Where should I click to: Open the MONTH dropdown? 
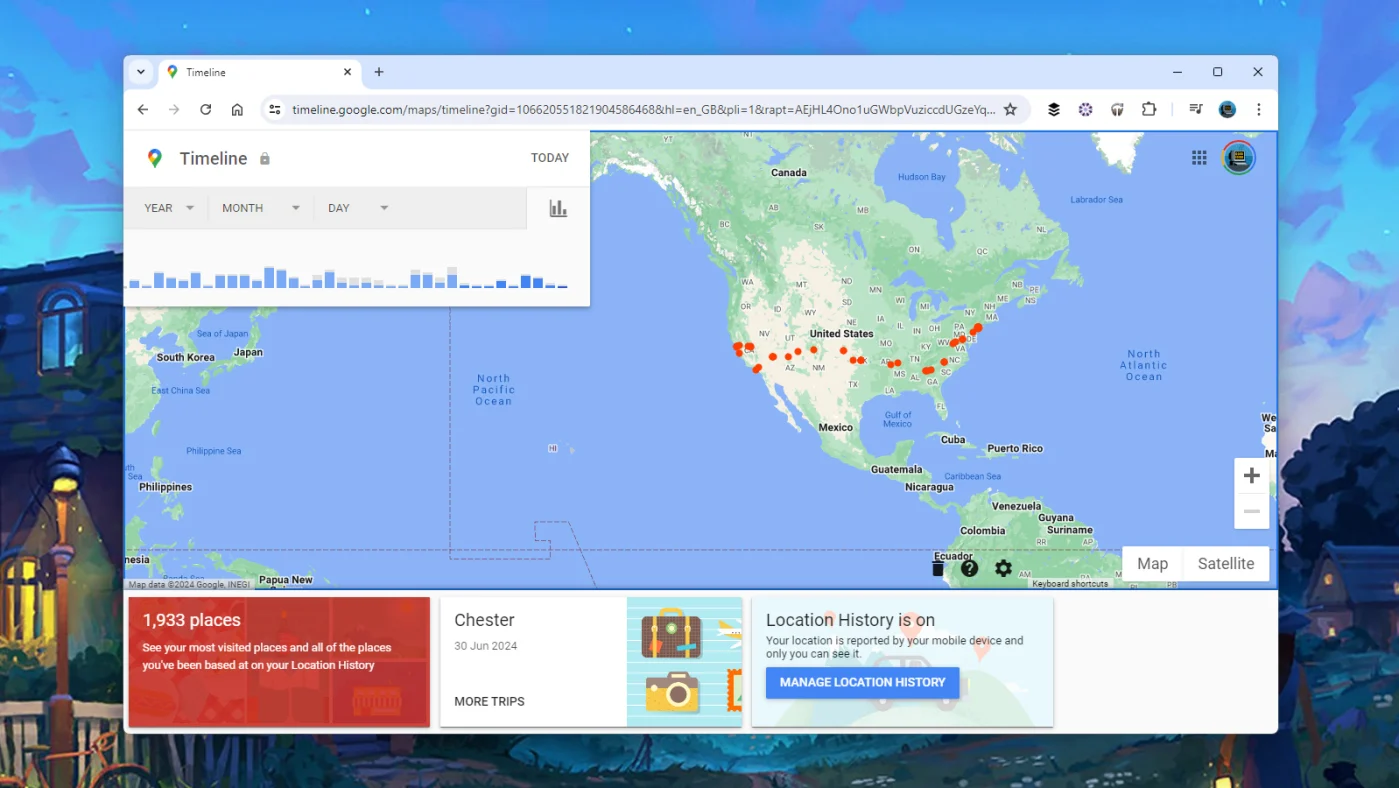click(259, 208)
